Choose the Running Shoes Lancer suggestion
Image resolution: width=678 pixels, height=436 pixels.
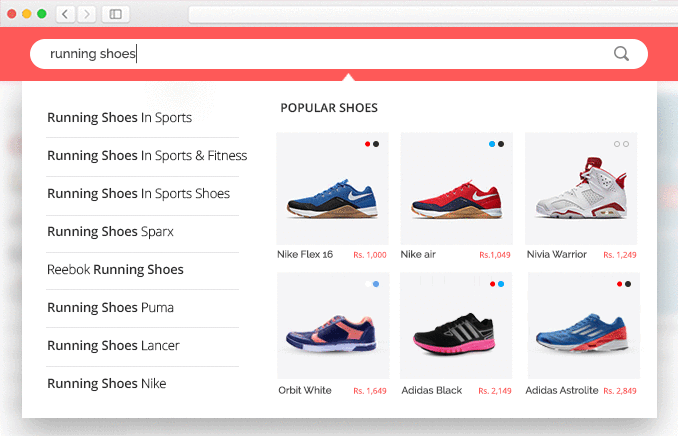(x=113, y=346)
